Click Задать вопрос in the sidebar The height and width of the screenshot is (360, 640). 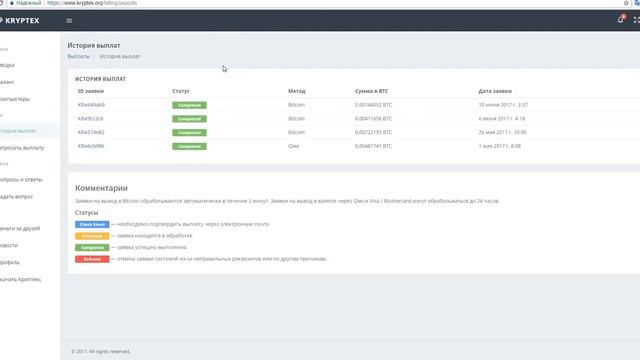(16, 196)
